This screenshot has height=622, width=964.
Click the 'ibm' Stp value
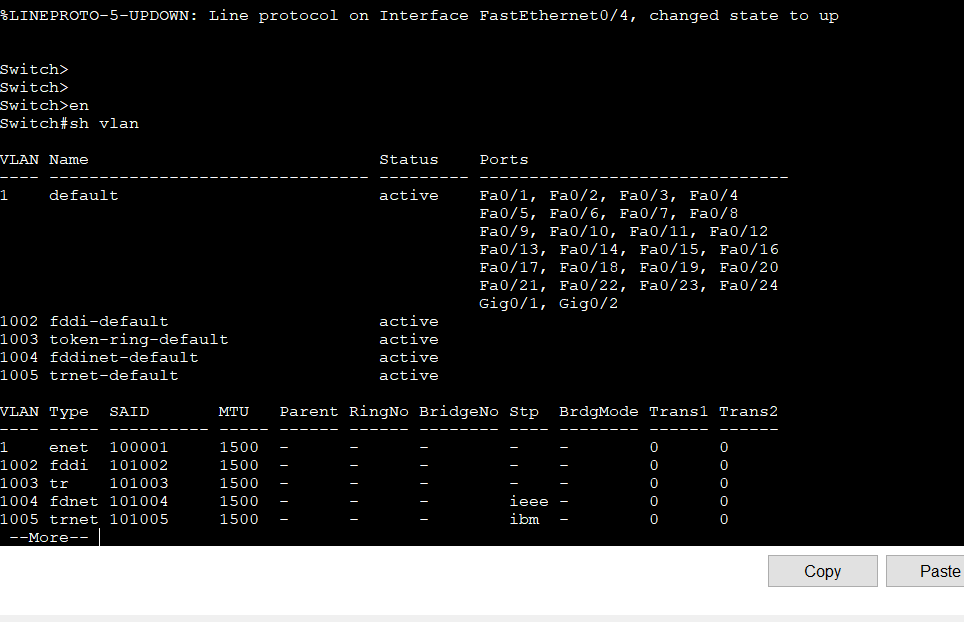click(524, 519)
